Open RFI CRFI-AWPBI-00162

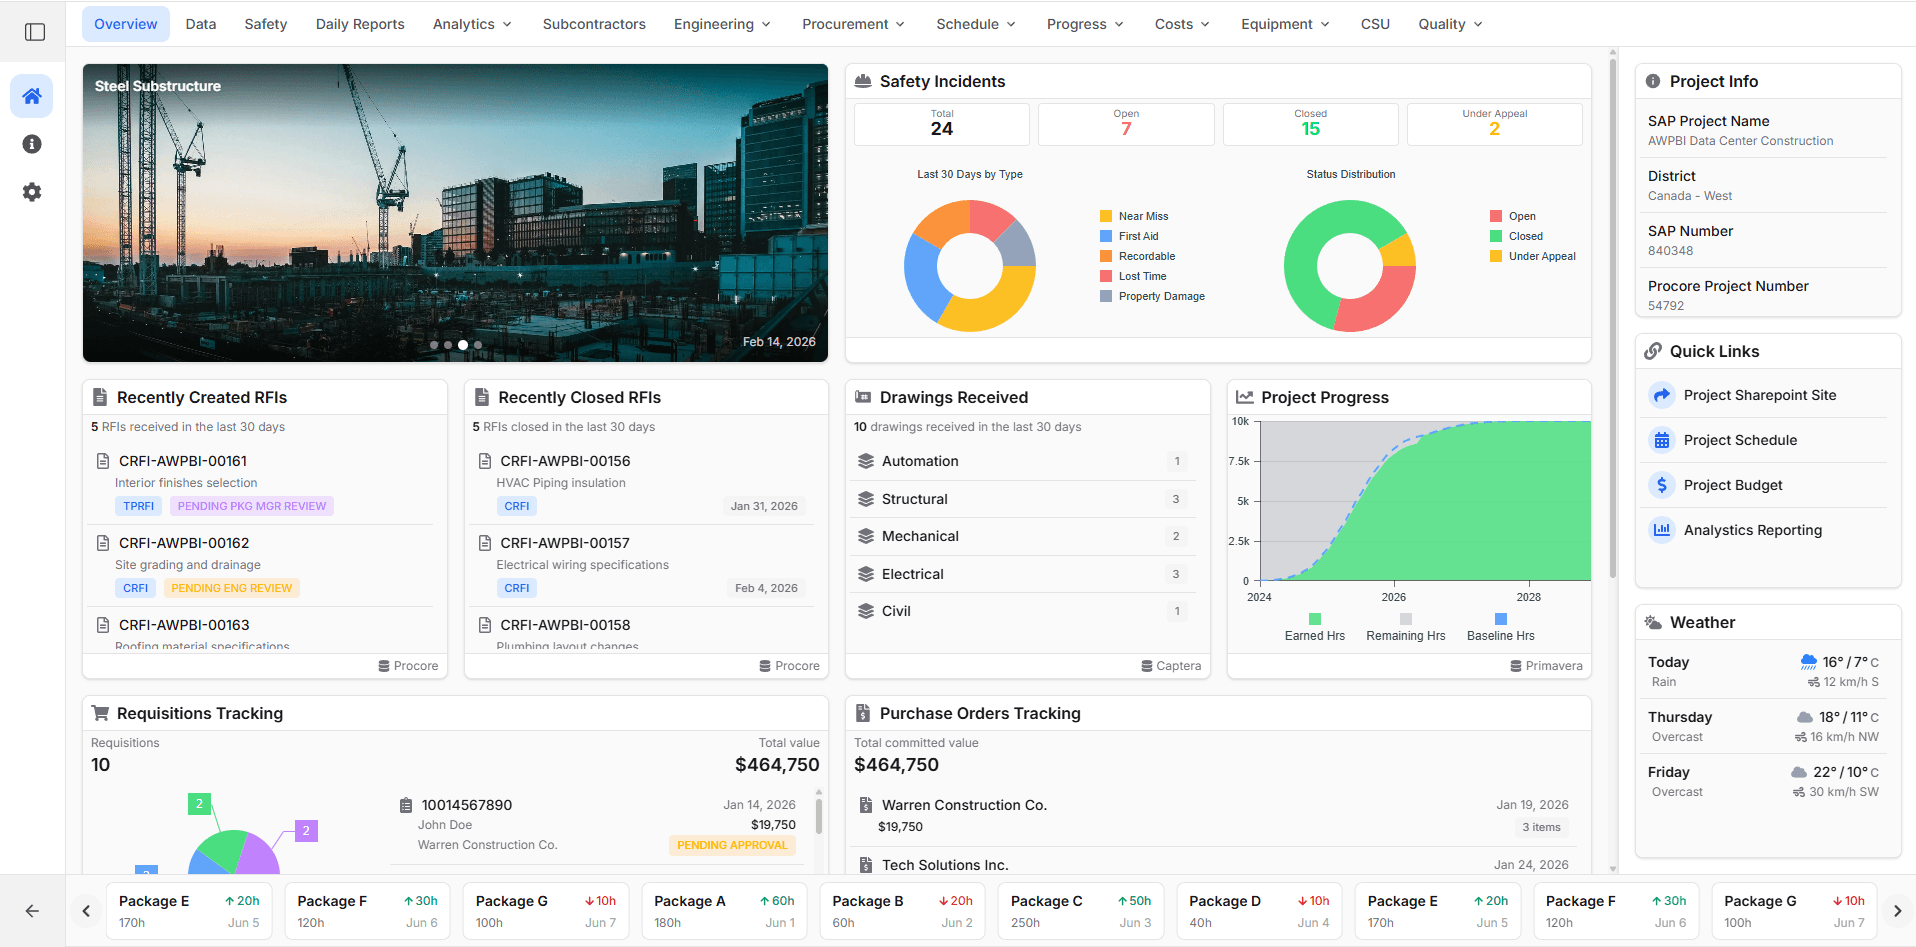point(262,565)
